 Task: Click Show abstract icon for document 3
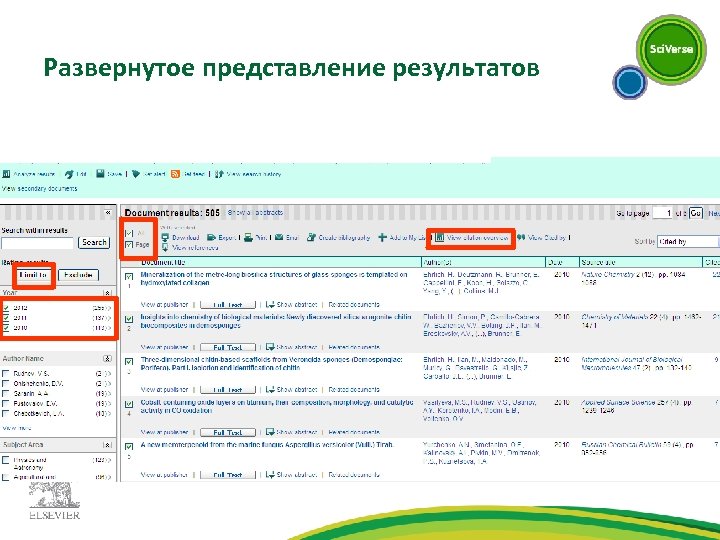coord(270,389)
